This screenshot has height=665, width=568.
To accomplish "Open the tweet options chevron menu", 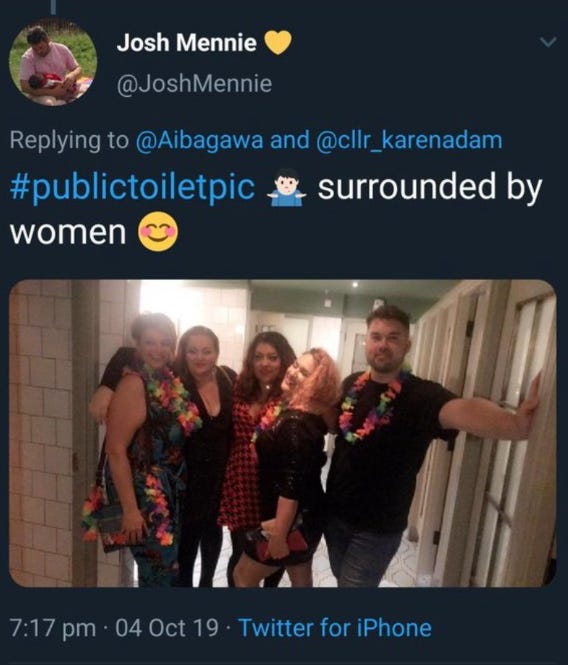I will coord(548,42).
